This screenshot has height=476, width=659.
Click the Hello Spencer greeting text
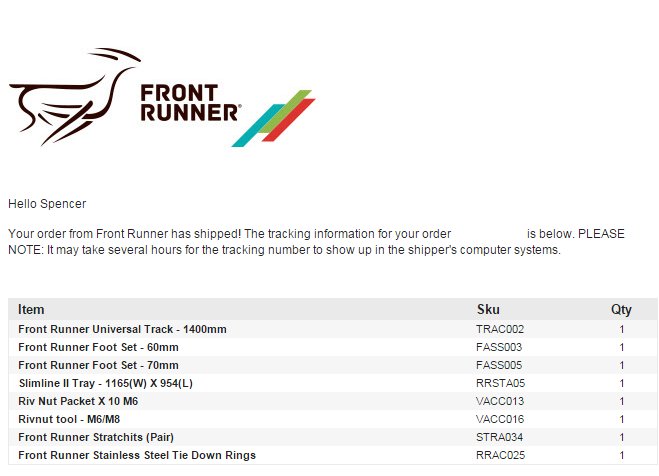[47, 204]
